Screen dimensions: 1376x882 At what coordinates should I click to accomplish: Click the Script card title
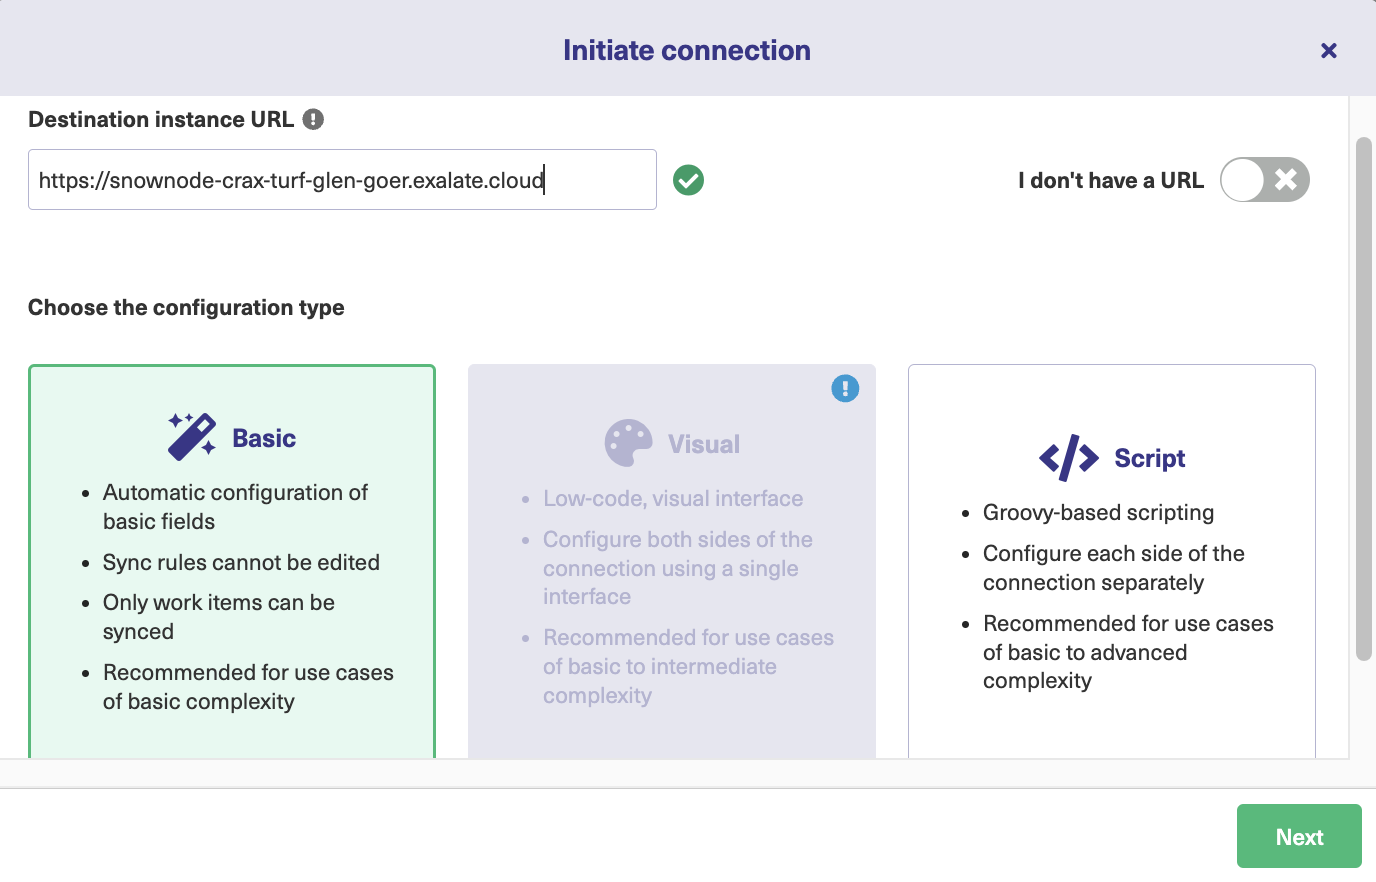1150,458
